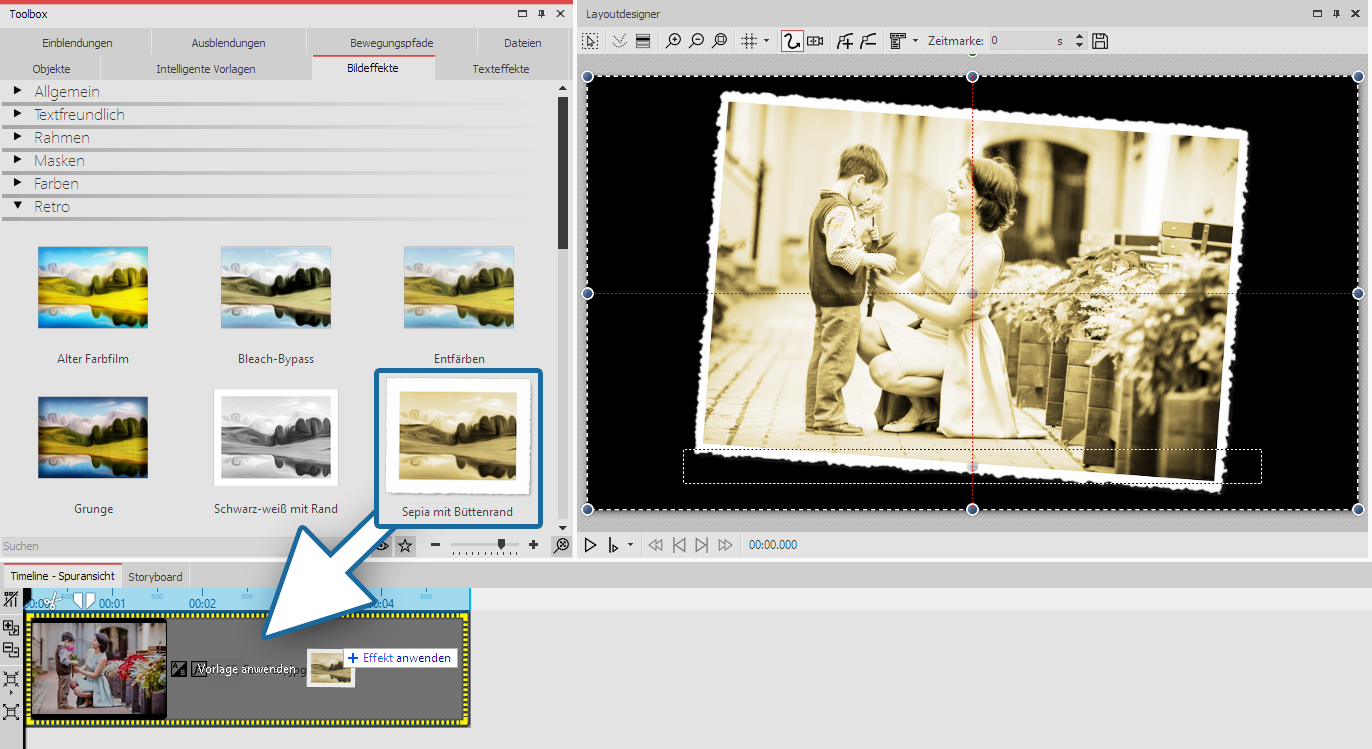Screen dimensions: 1372x749
Task: Click the zoom out magnifier in Layoutdesigner
Action: pyautogui.click(x=696, y=41)
